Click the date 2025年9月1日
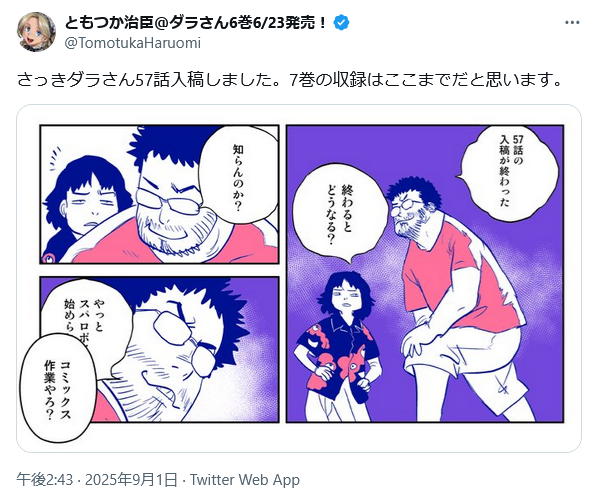598x501 pixels. 131,480
